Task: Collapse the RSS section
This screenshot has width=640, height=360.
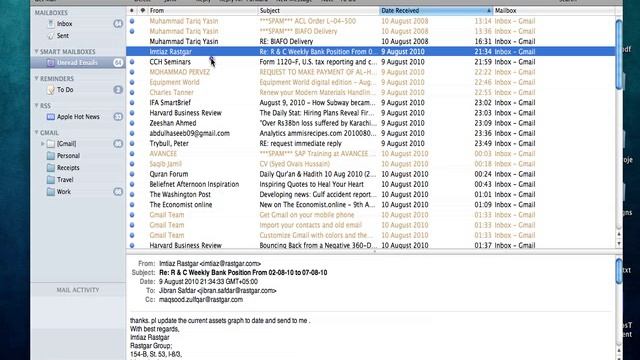Action: point(36,106)
